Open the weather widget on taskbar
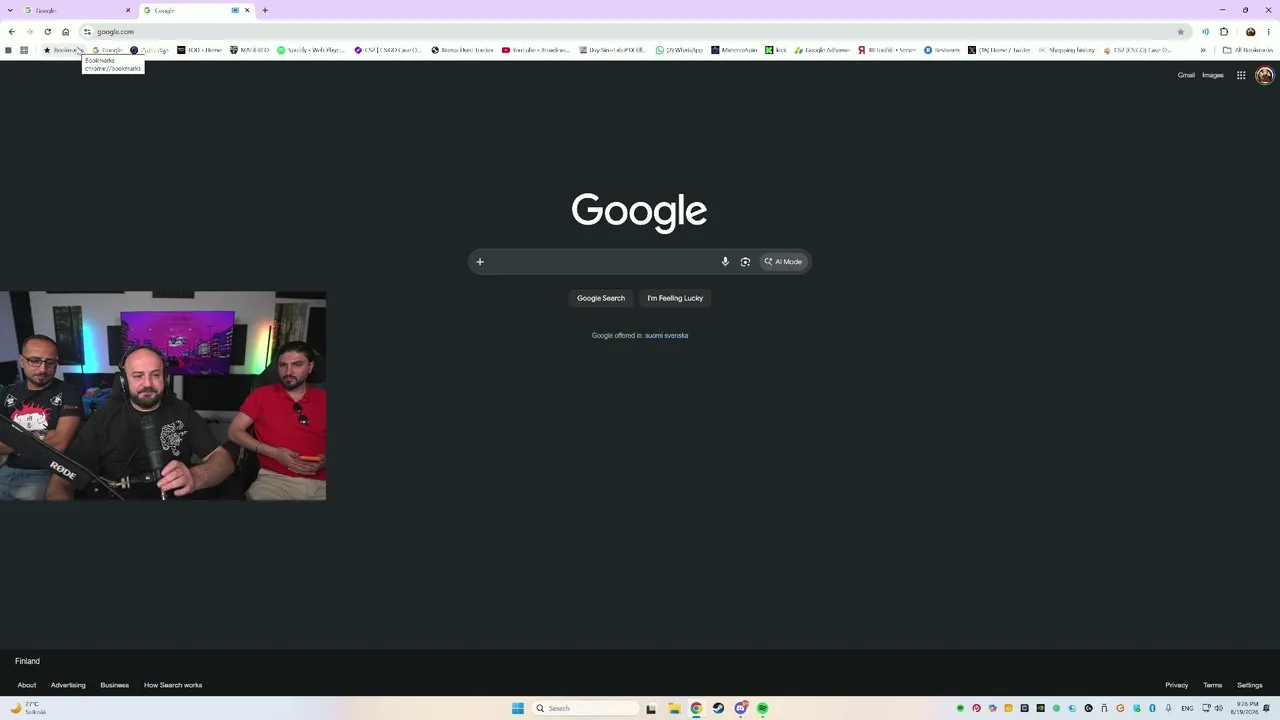This screenshot has height=720, width=1280. coord(28,708)
